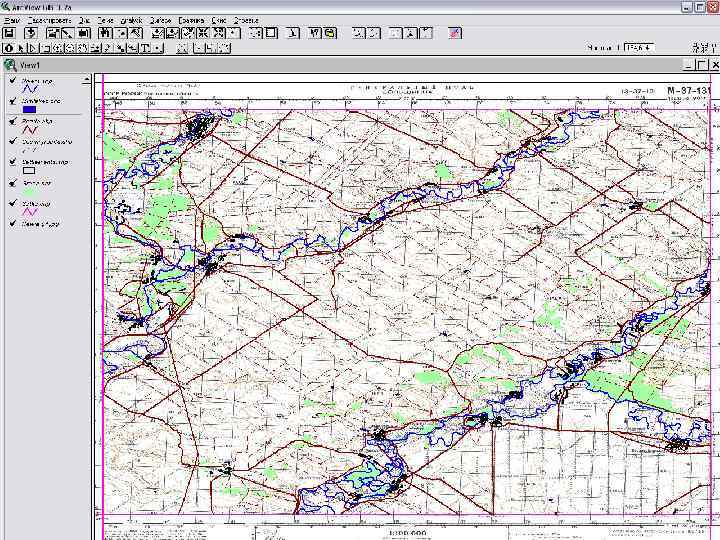Maximize the View1 window
Screen dimensions: 720x540
pos(702,65)
